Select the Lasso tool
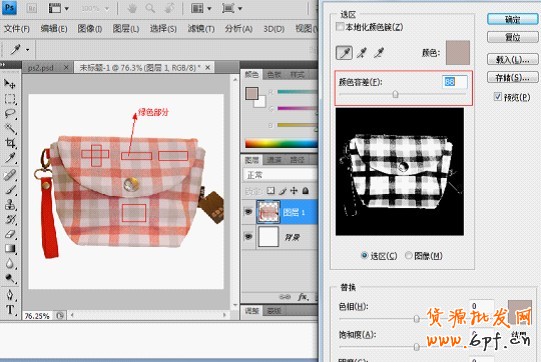Image resolution: width=541 pixels, height=362 pixels. point(10,114)
